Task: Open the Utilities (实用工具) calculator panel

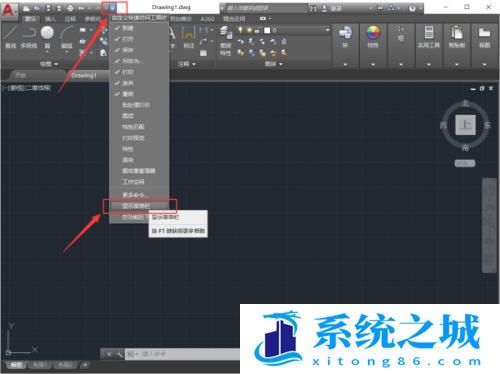Action: pos(429,37)
